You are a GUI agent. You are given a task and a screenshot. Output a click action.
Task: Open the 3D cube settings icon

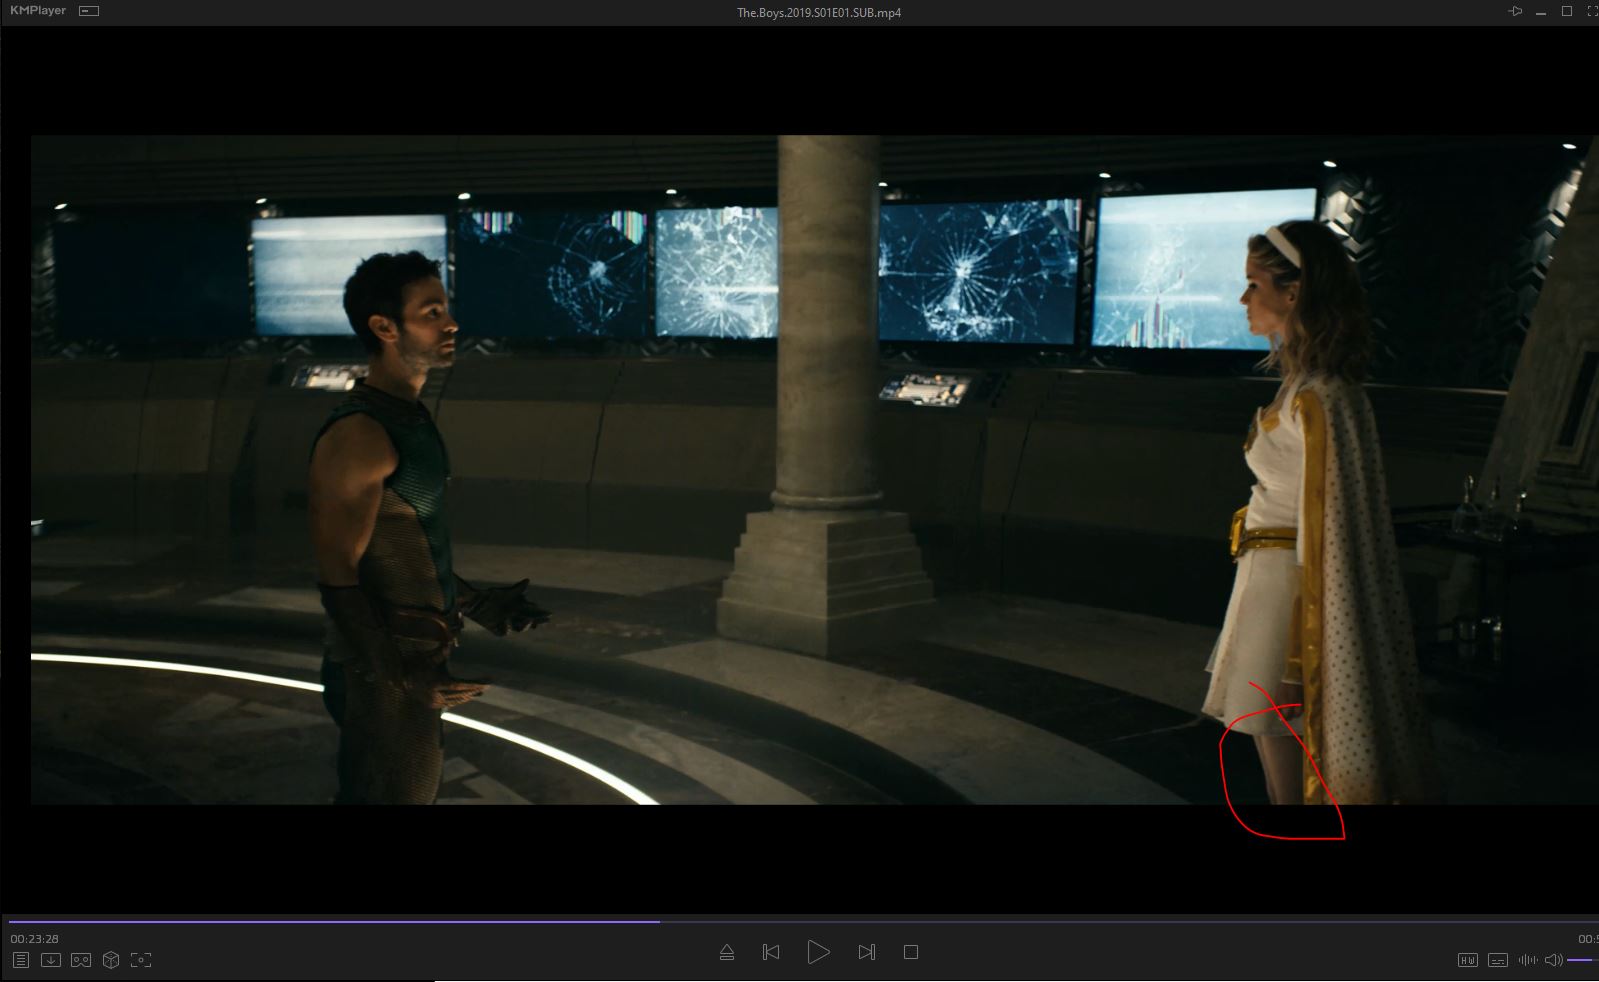pos(111,960)
